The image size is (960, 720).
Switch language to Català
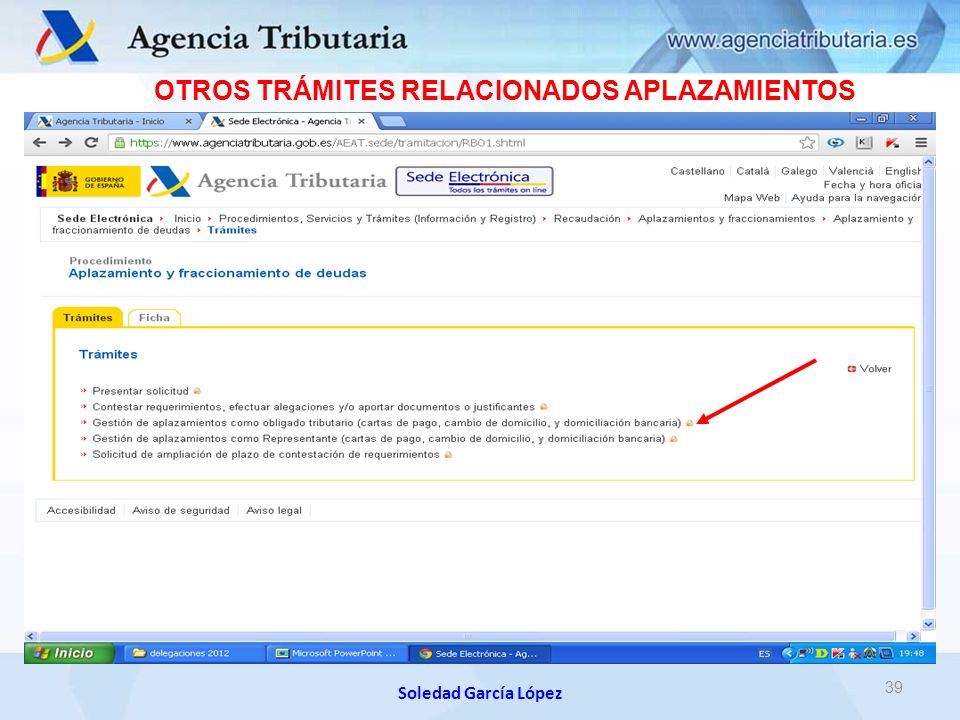coord(752,171)
